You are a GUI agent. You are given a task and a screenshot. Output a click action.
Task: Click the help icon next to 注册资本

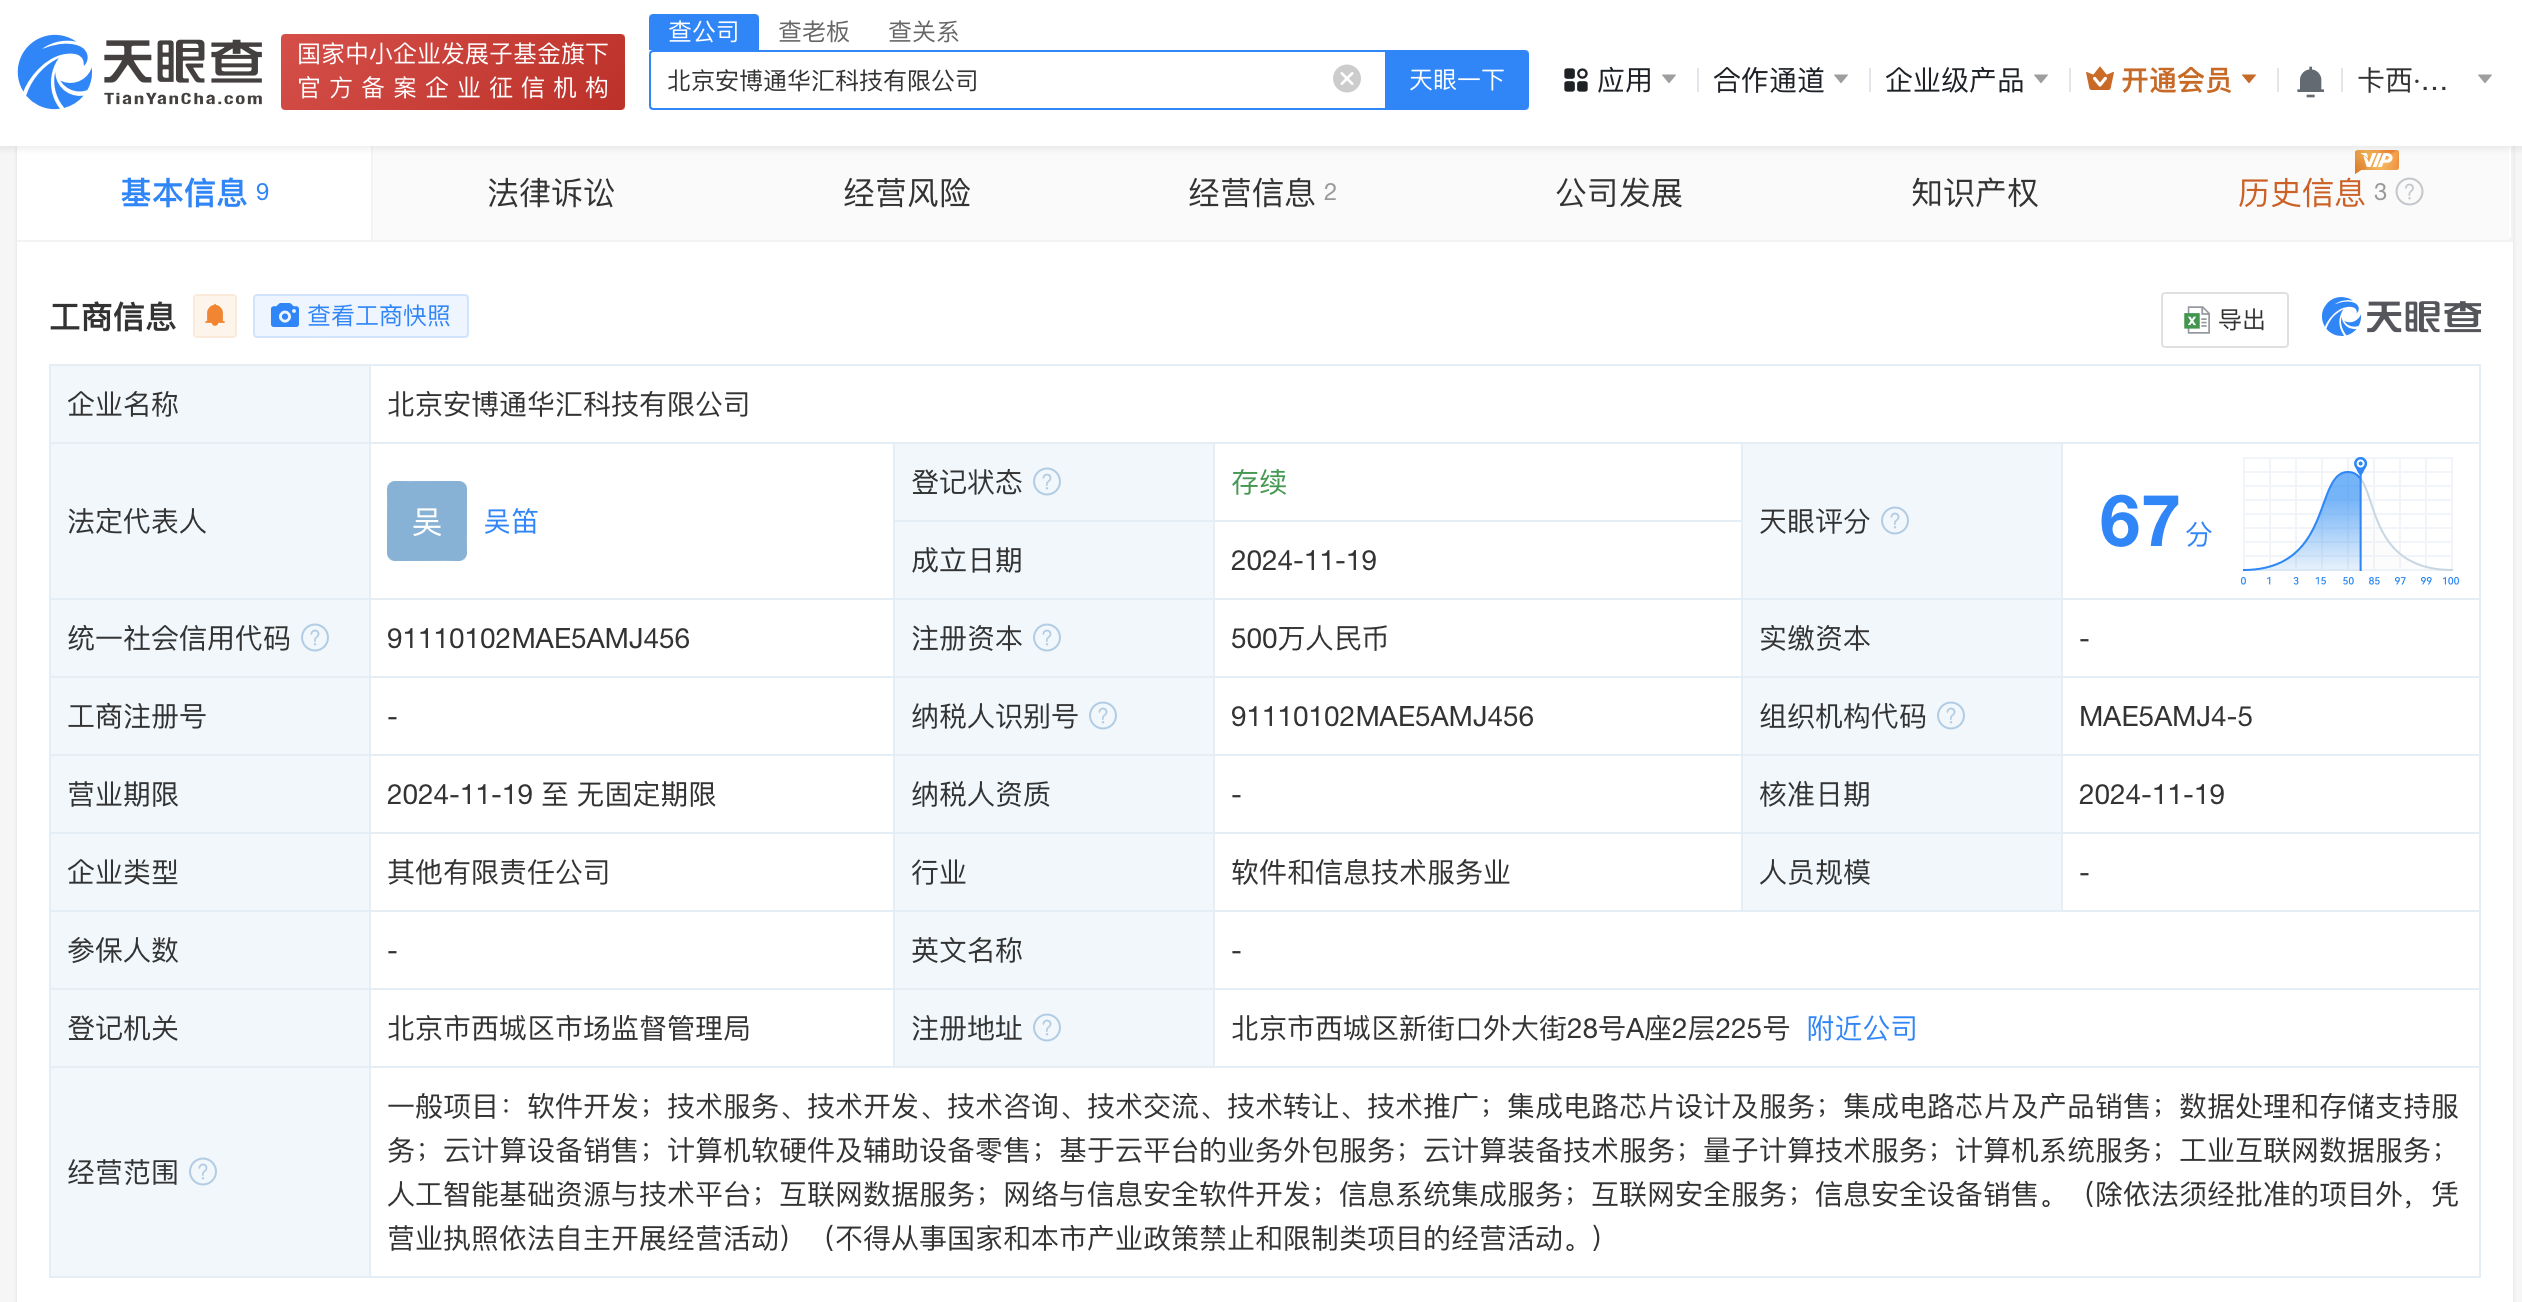coord(1046,637)
